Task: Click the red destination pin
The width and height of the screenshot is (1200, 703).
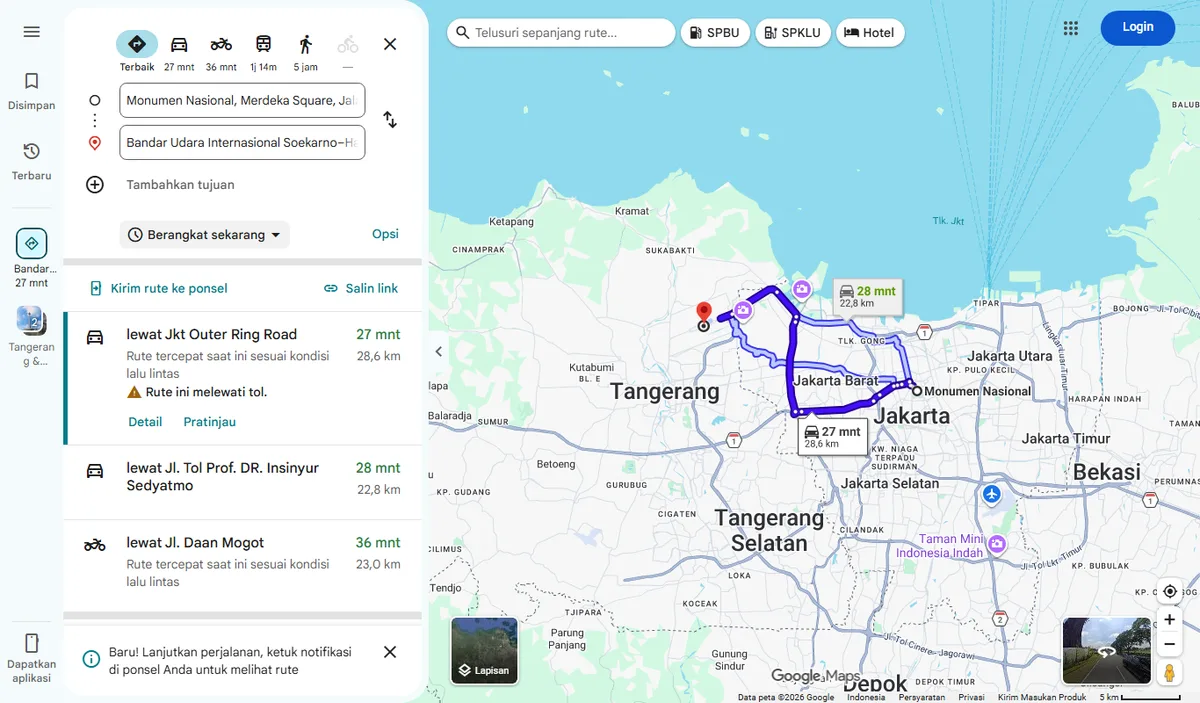Action: pyautogui.click(x=703, y=313)
